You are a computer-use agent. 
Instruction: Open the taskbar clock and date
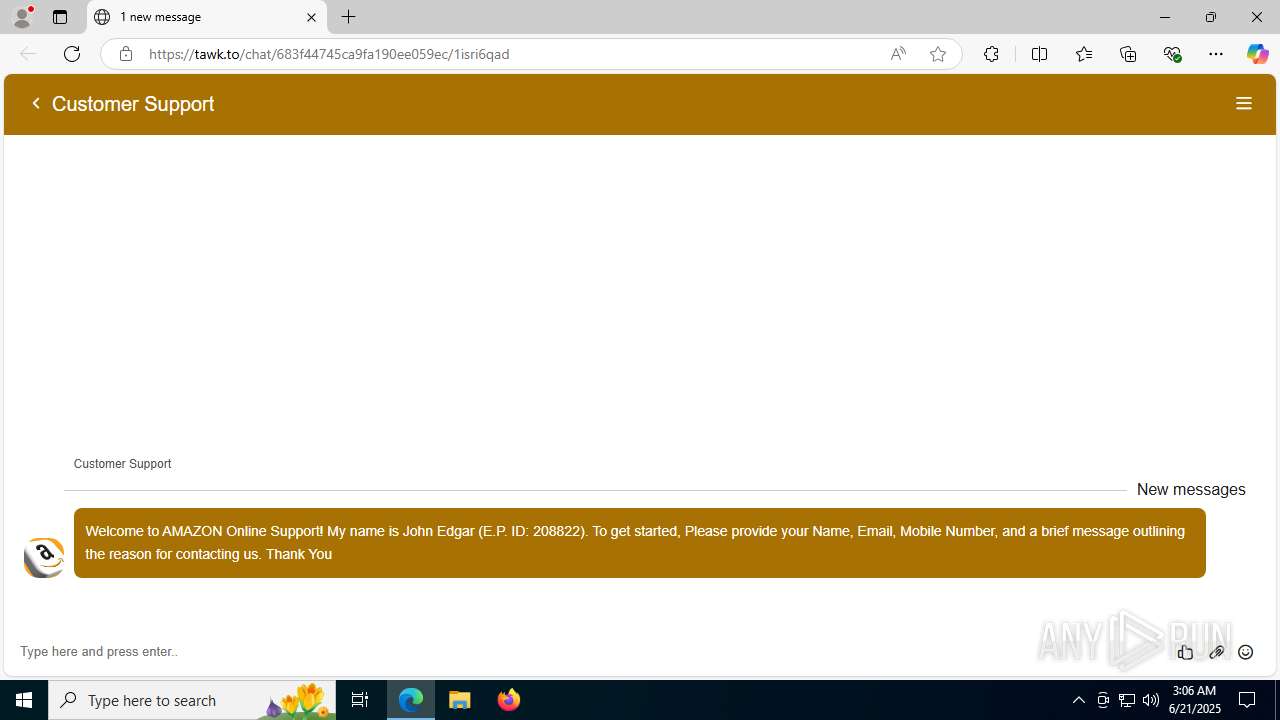(1193, 700)
